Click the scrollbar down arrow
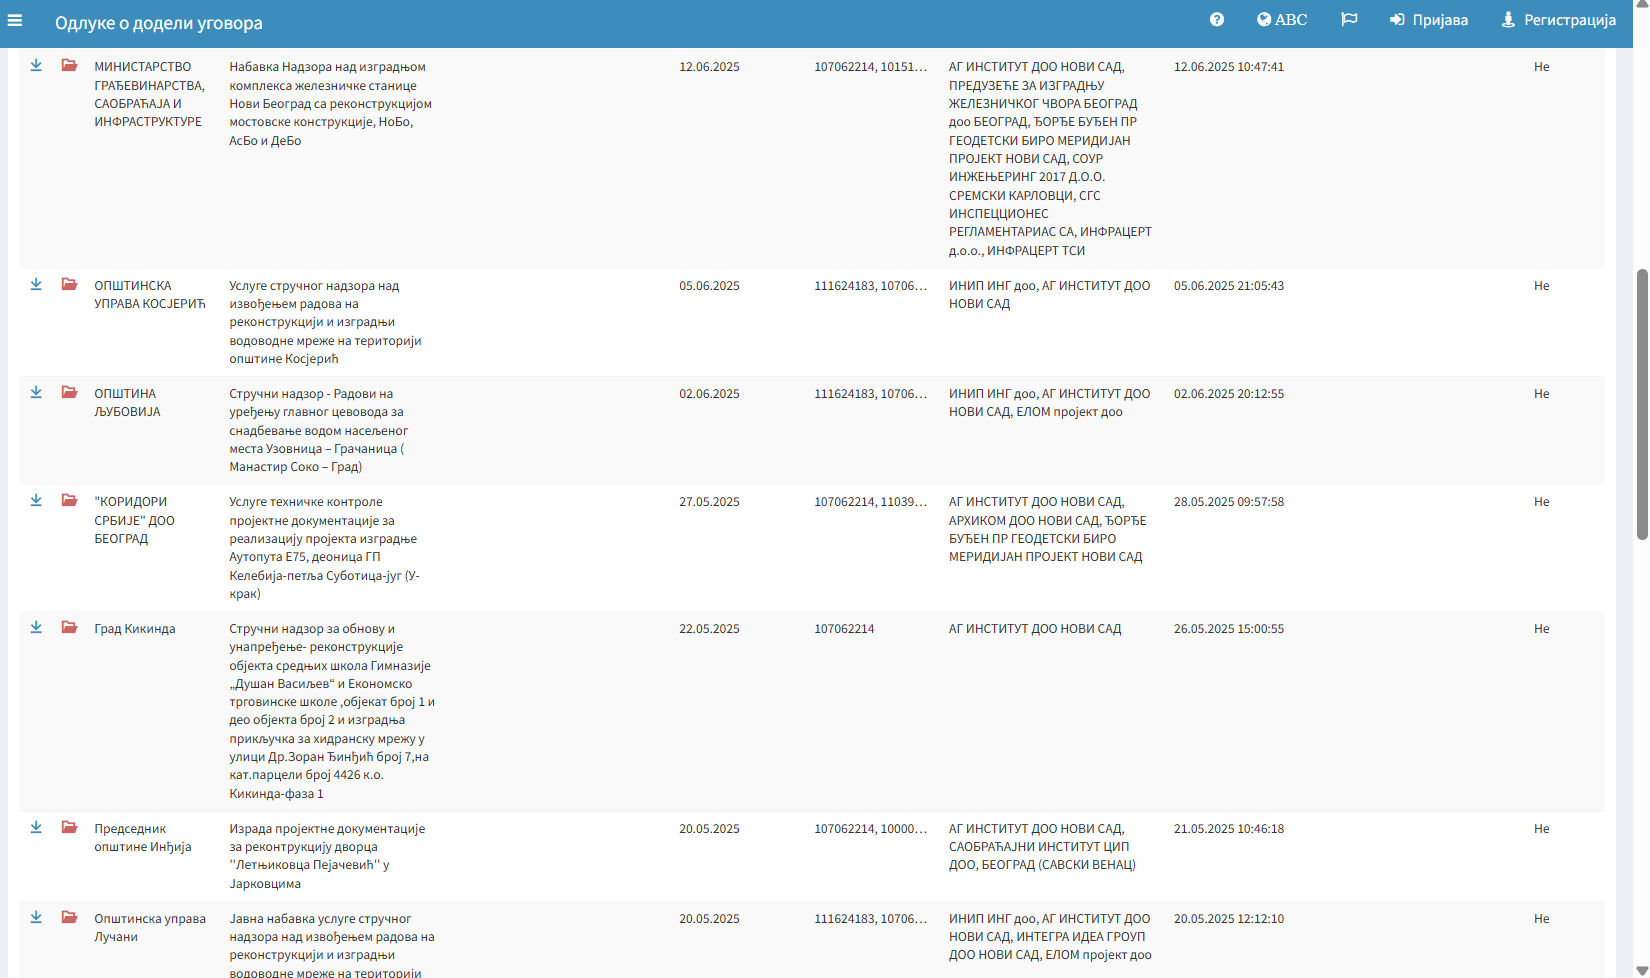This screenshot has height=978, width=1650. tap(1641, 970)
